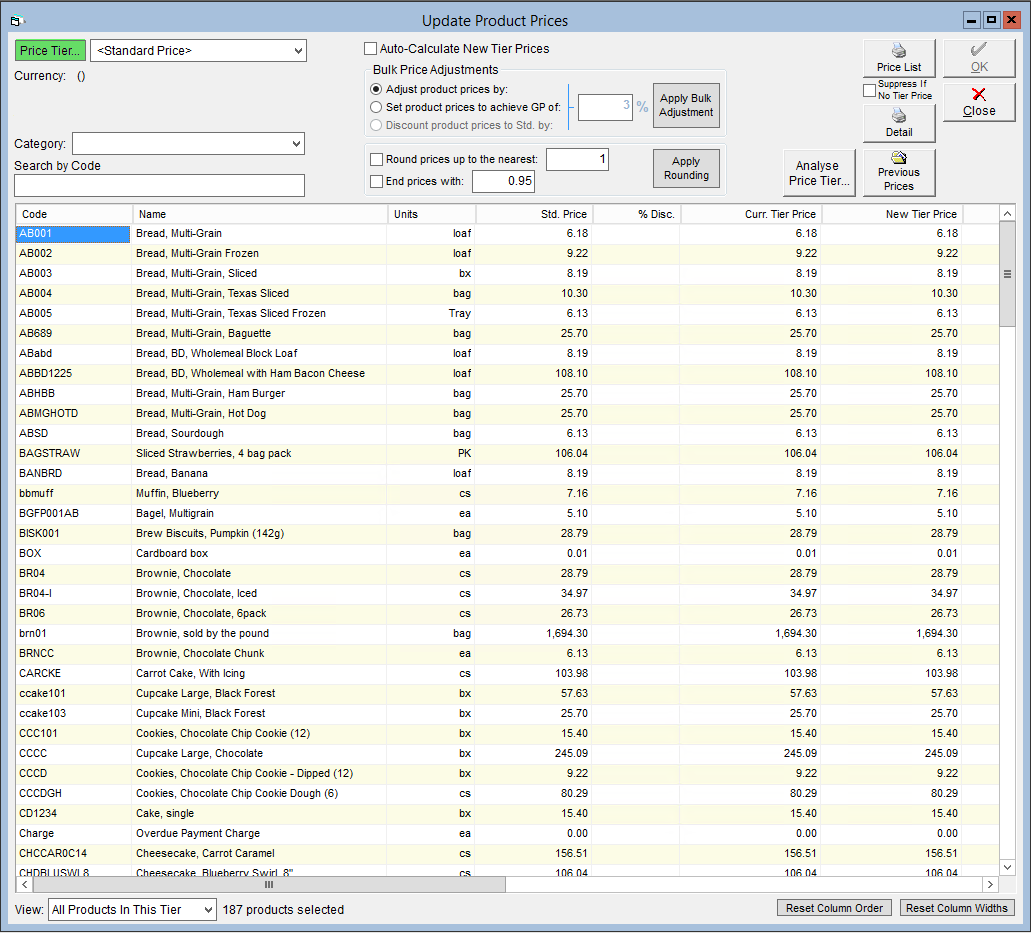This screenshot has width=1031, height=934.
Task: Click Reset Column Order
Action: [x=834, y=908]
